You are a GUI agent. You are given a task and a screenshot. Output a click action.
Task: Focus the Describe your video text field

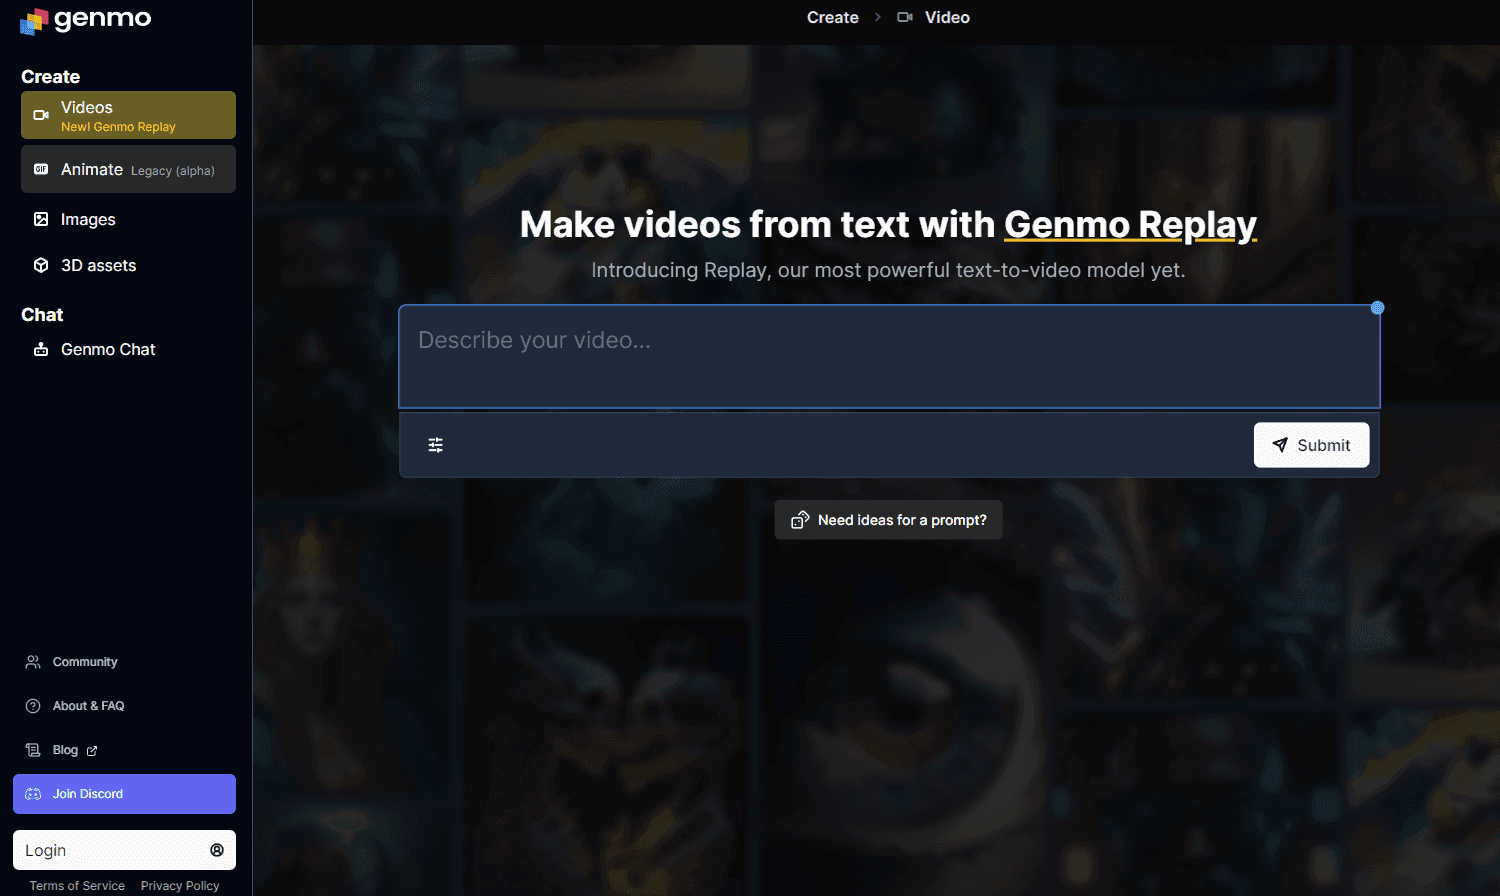coord(889,357)
